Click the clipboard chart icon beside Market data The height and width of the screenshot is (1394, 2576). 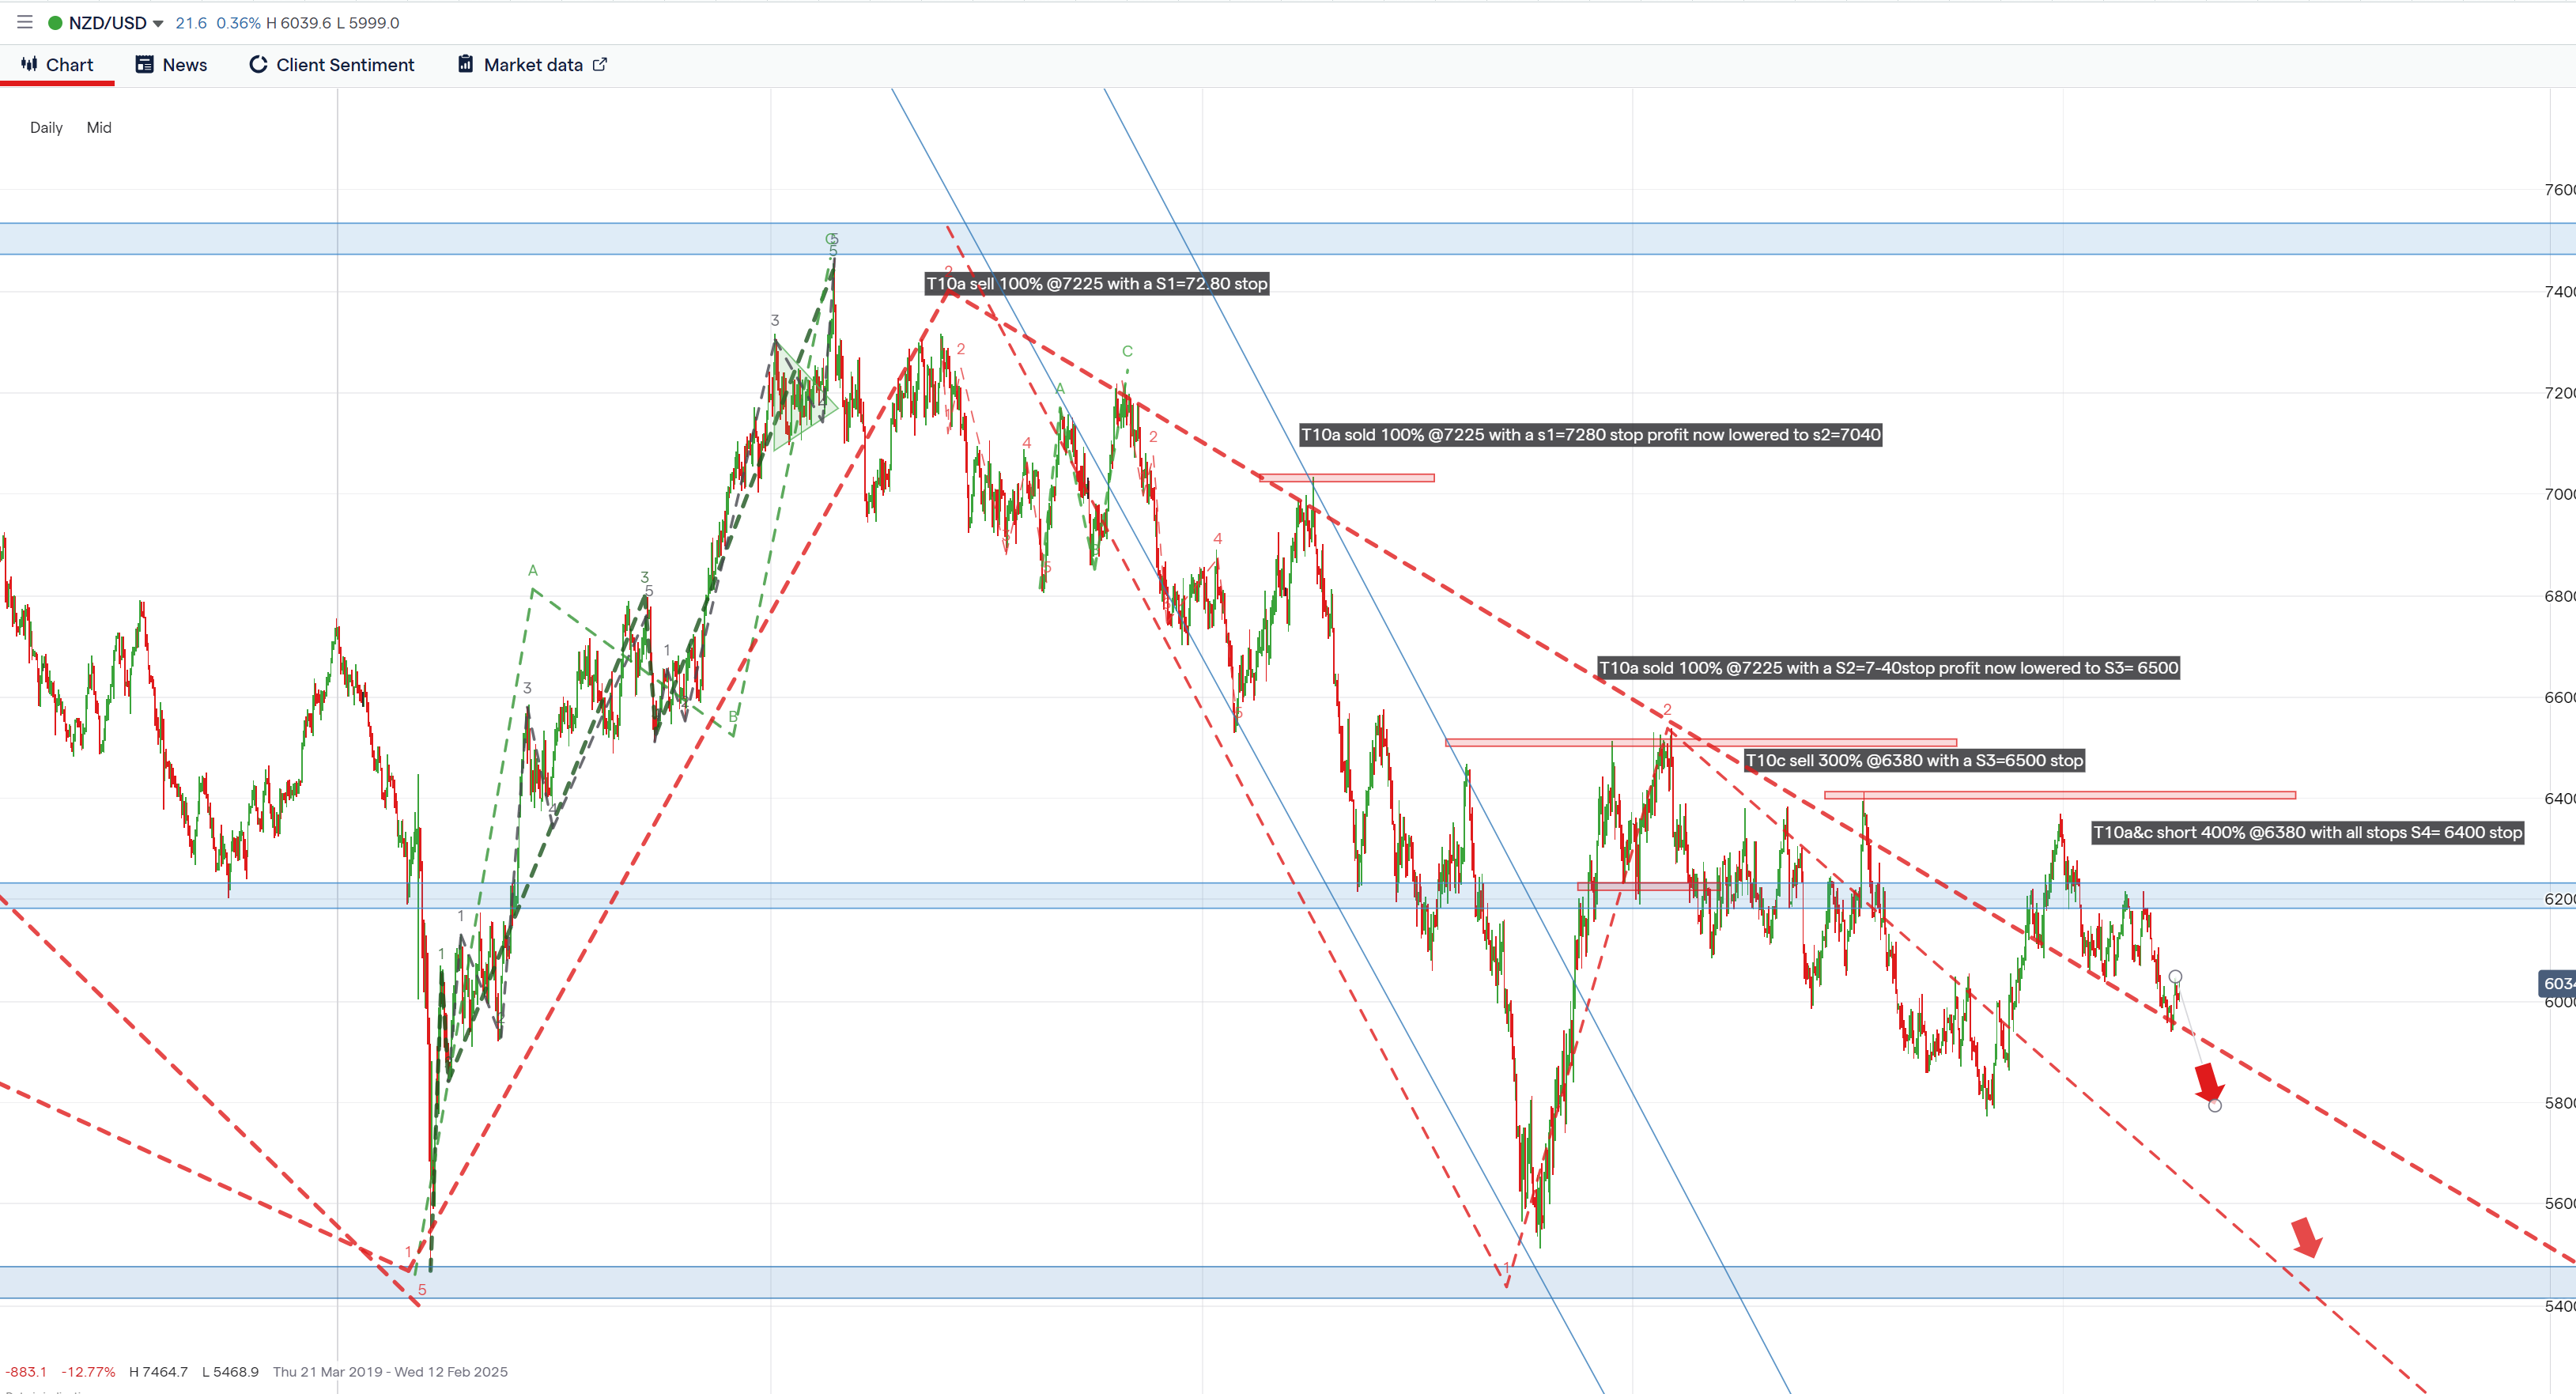tap(465, 64)
